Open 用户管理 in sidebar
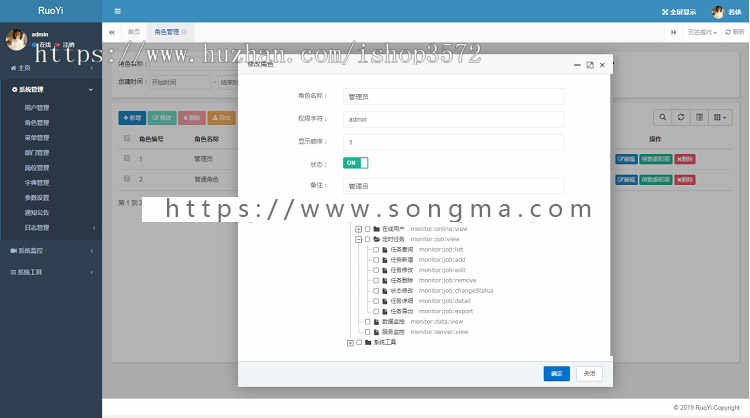 click(x=37, y=108)
